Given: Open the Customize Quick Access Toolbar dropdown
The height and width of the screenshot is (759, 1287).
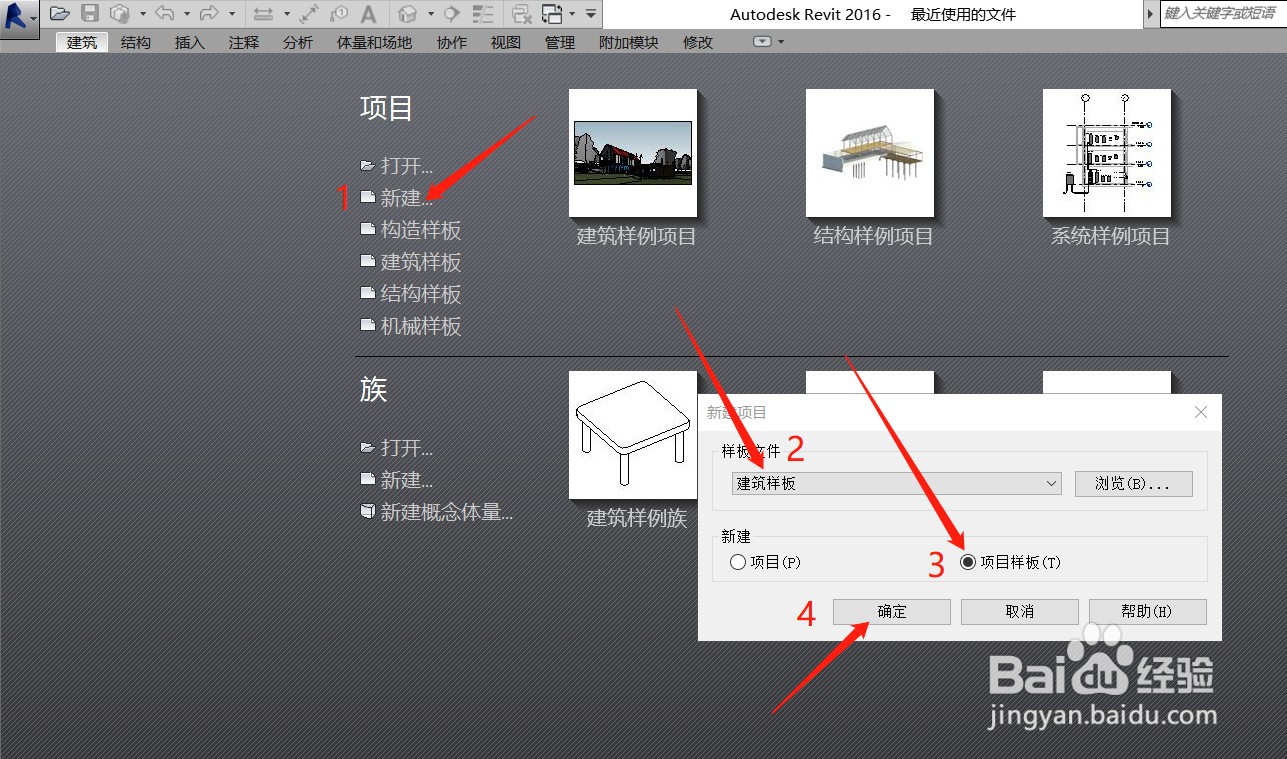Looking at the screenshot, I should (591, 13).
